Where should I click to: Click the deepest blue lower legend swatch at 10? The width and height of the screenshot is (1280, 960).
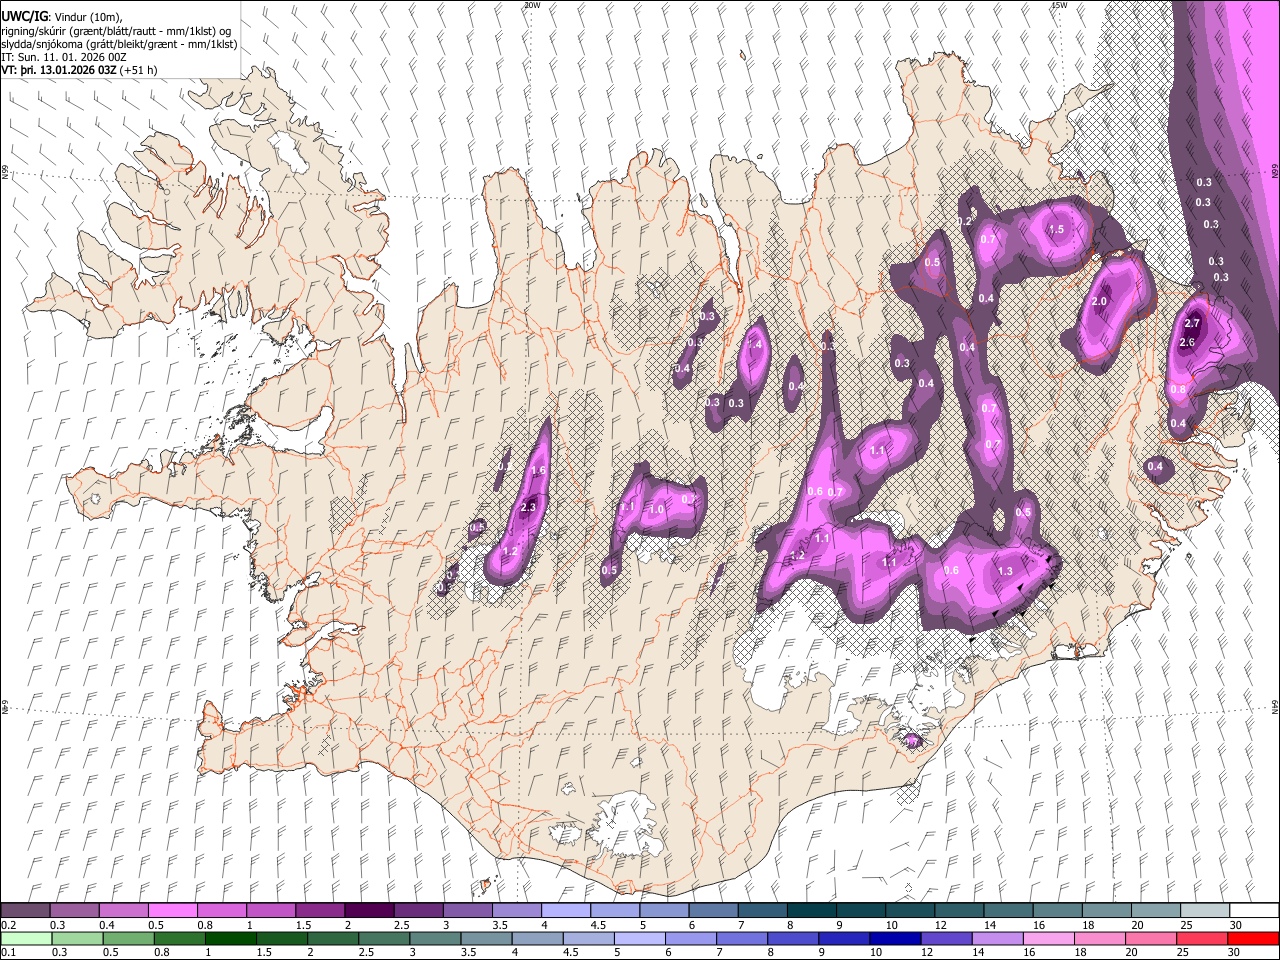click(894, 939)
